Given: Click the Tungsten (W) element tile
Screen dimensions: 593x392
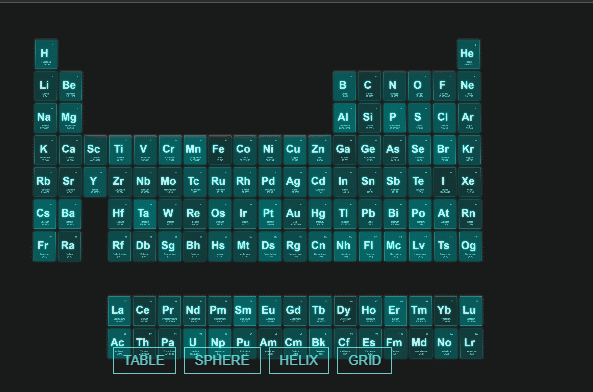Looking at the screenshot, I should coord(169,214).
